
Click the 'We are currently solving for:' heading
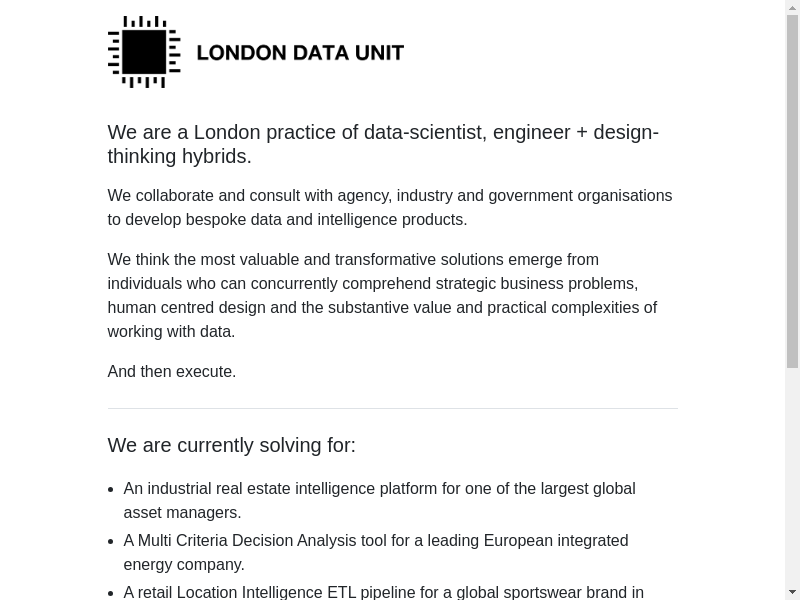point(231,445)
